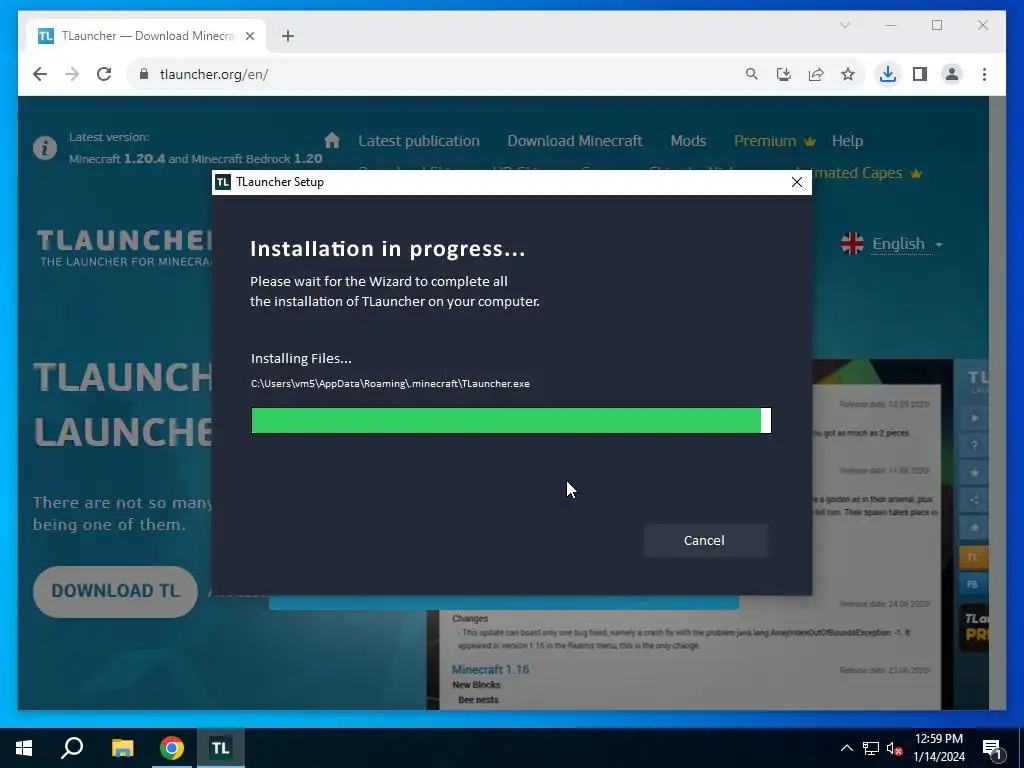Share this page icon
The image size is (1024, 768).
coord(816,74)
